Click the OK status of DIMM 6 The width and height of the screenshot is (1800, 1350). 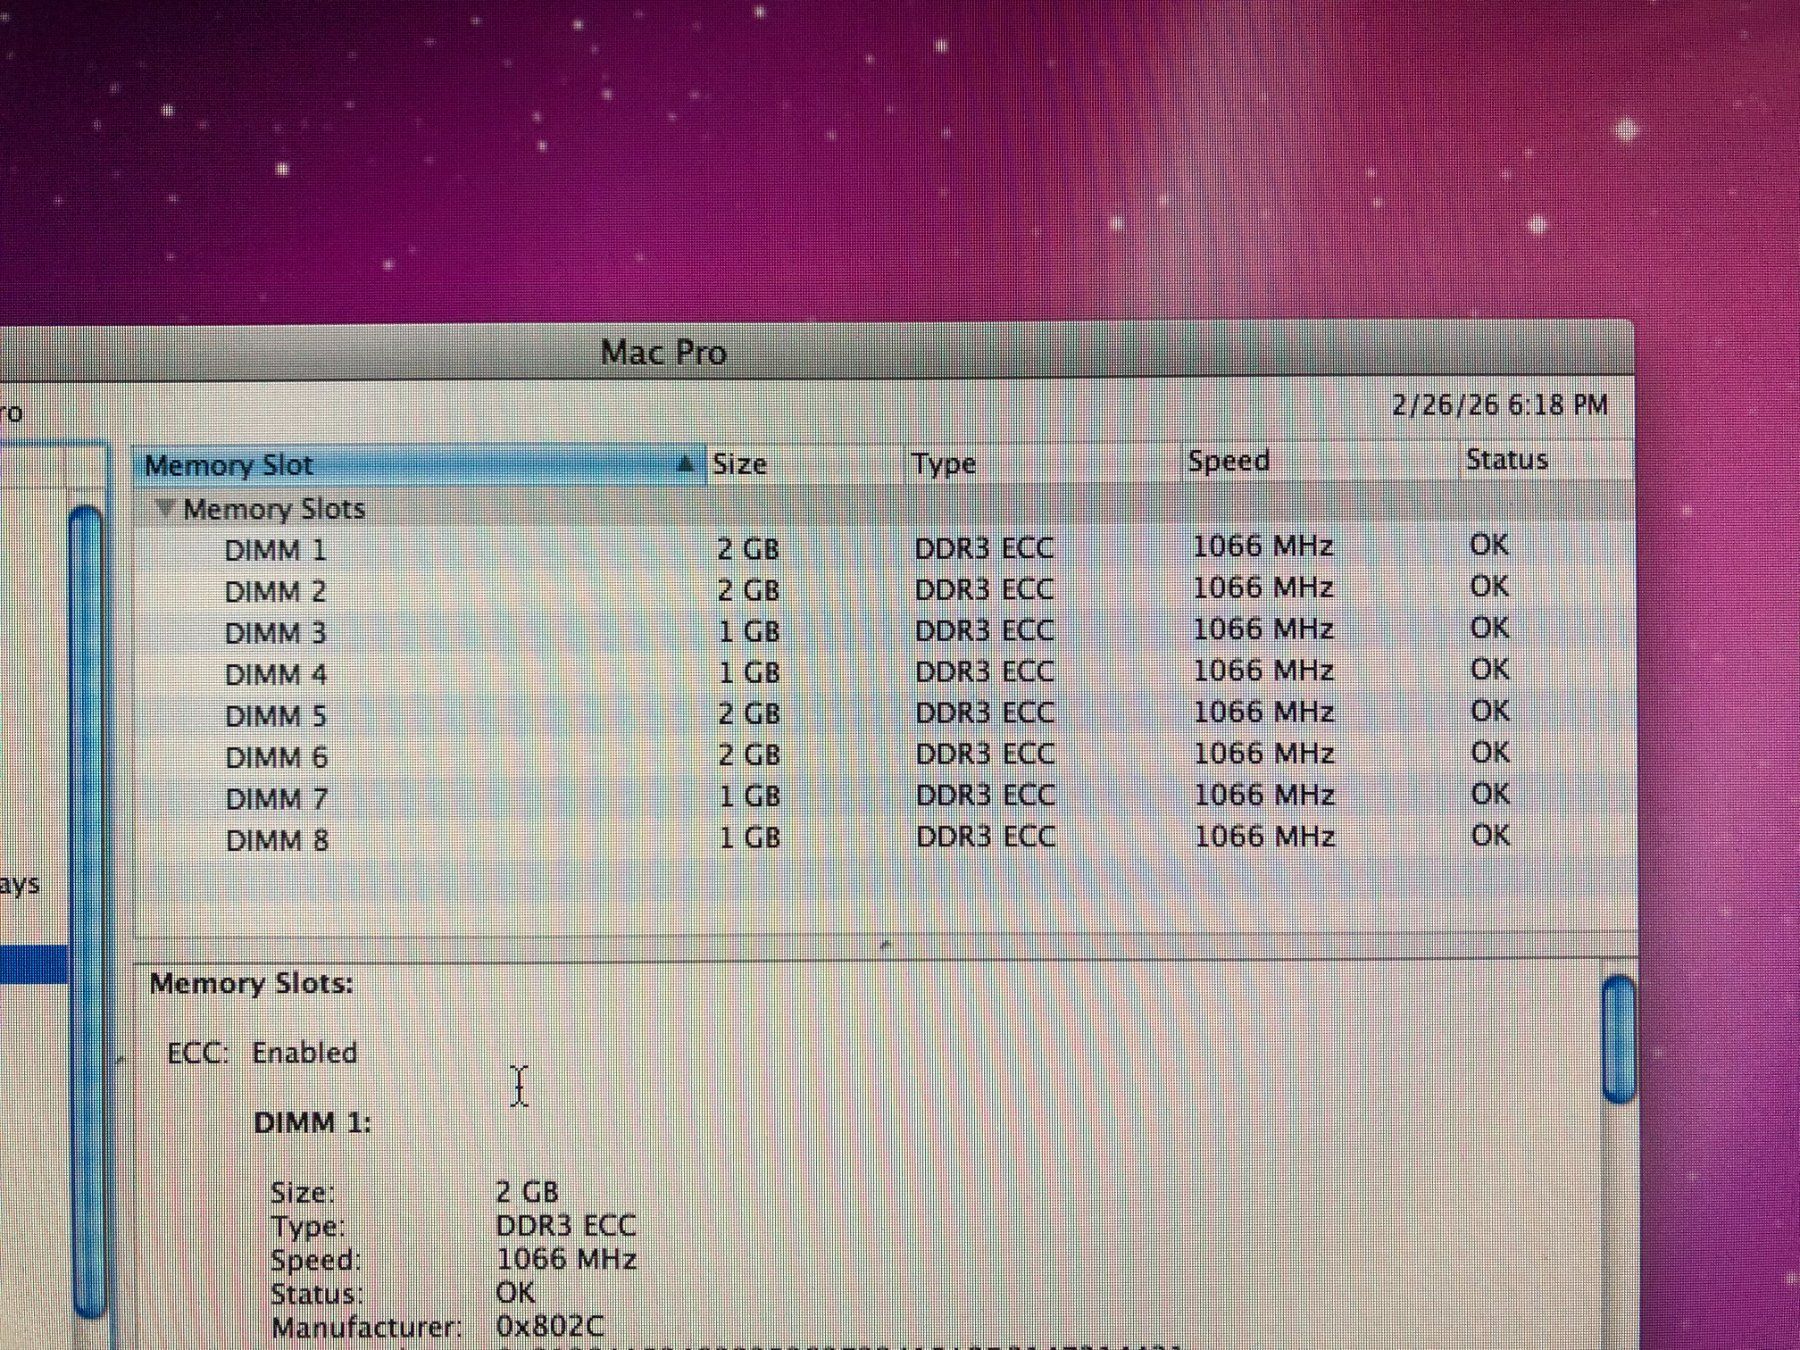pos(1490,752)
